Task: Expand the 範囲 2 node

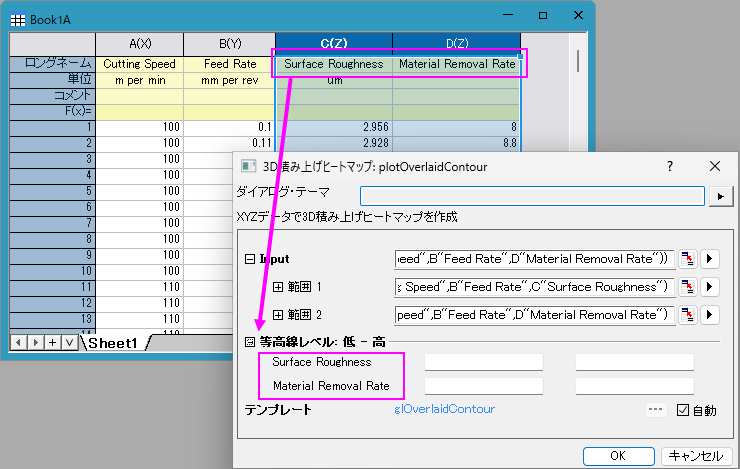Action: point(278,315)
